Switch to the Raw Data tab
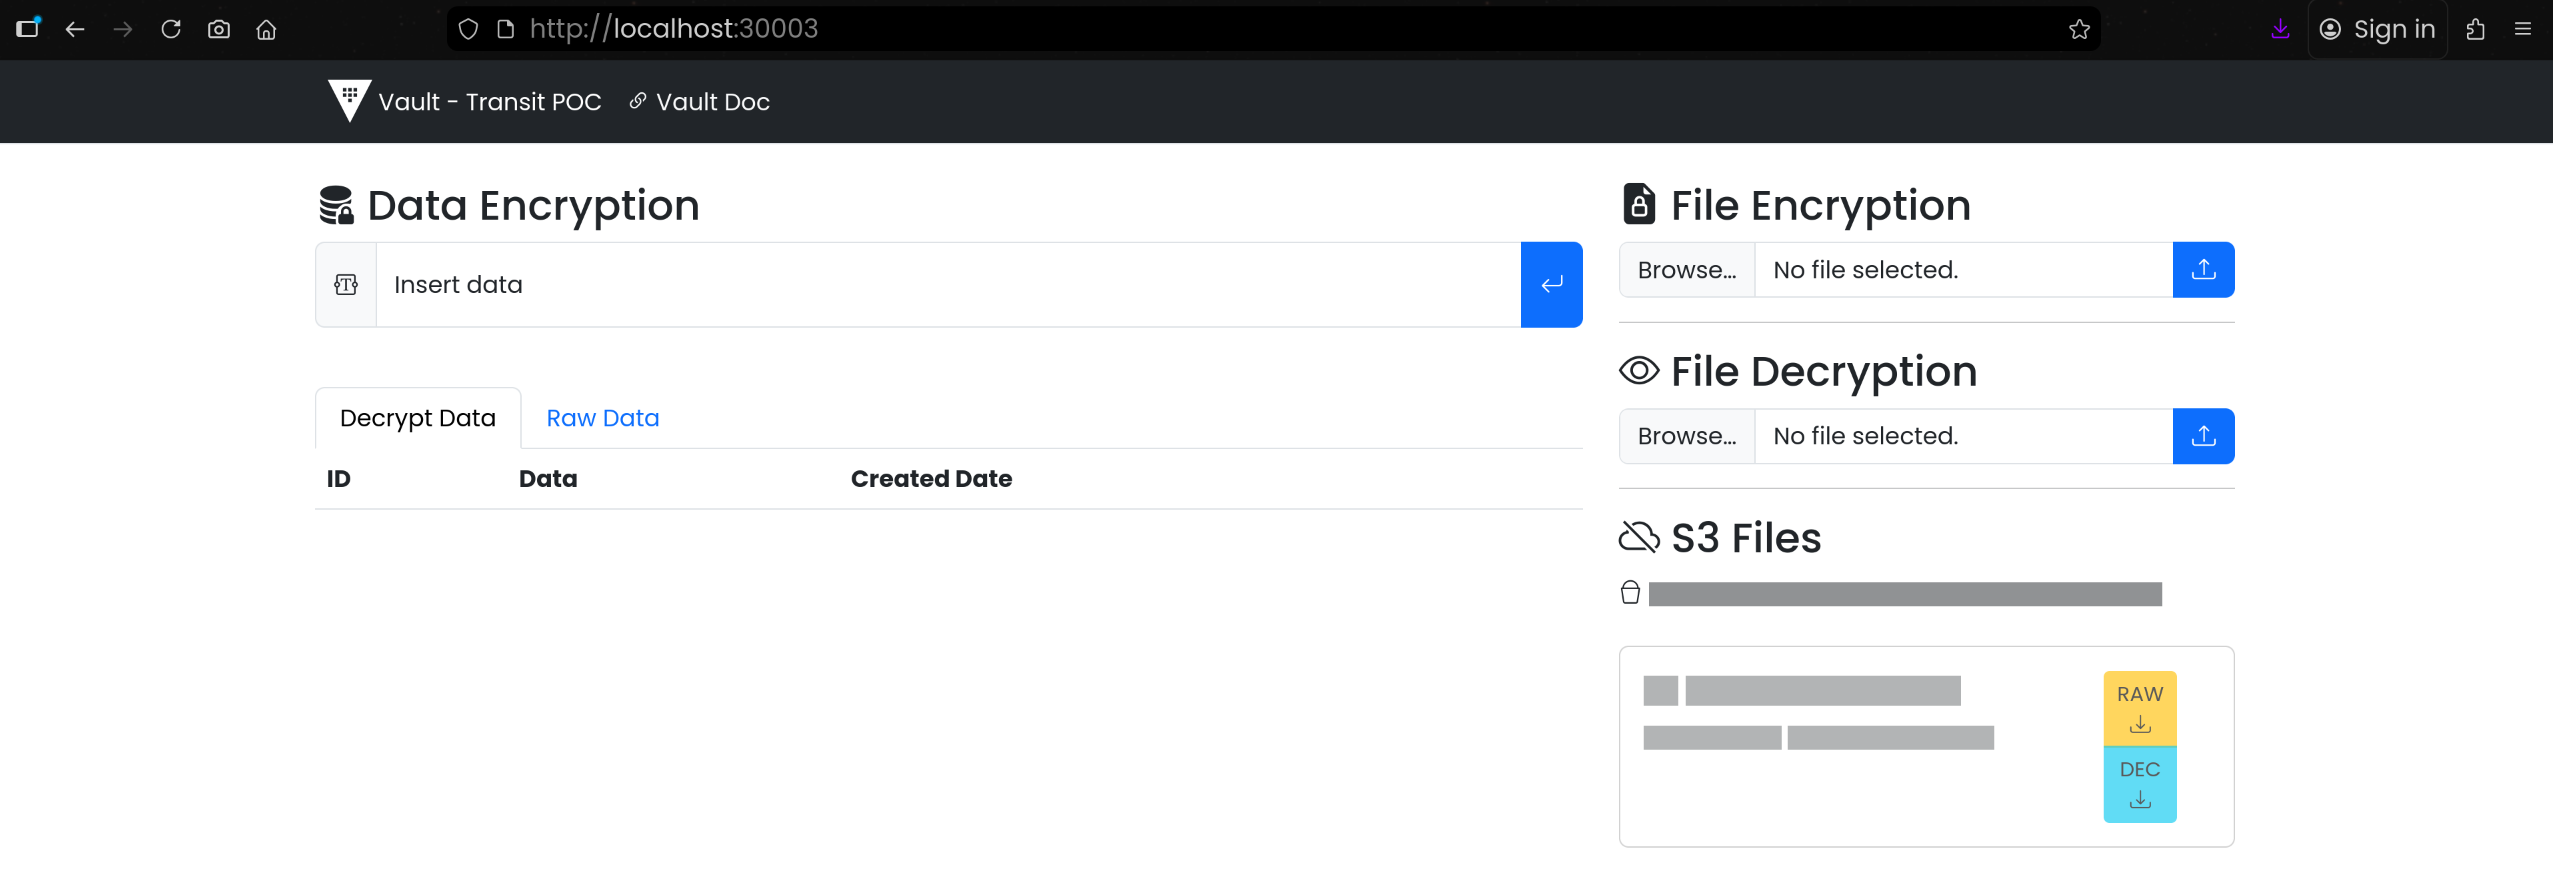The width and height of the screenshot is (2553, 884). (602, 418)
